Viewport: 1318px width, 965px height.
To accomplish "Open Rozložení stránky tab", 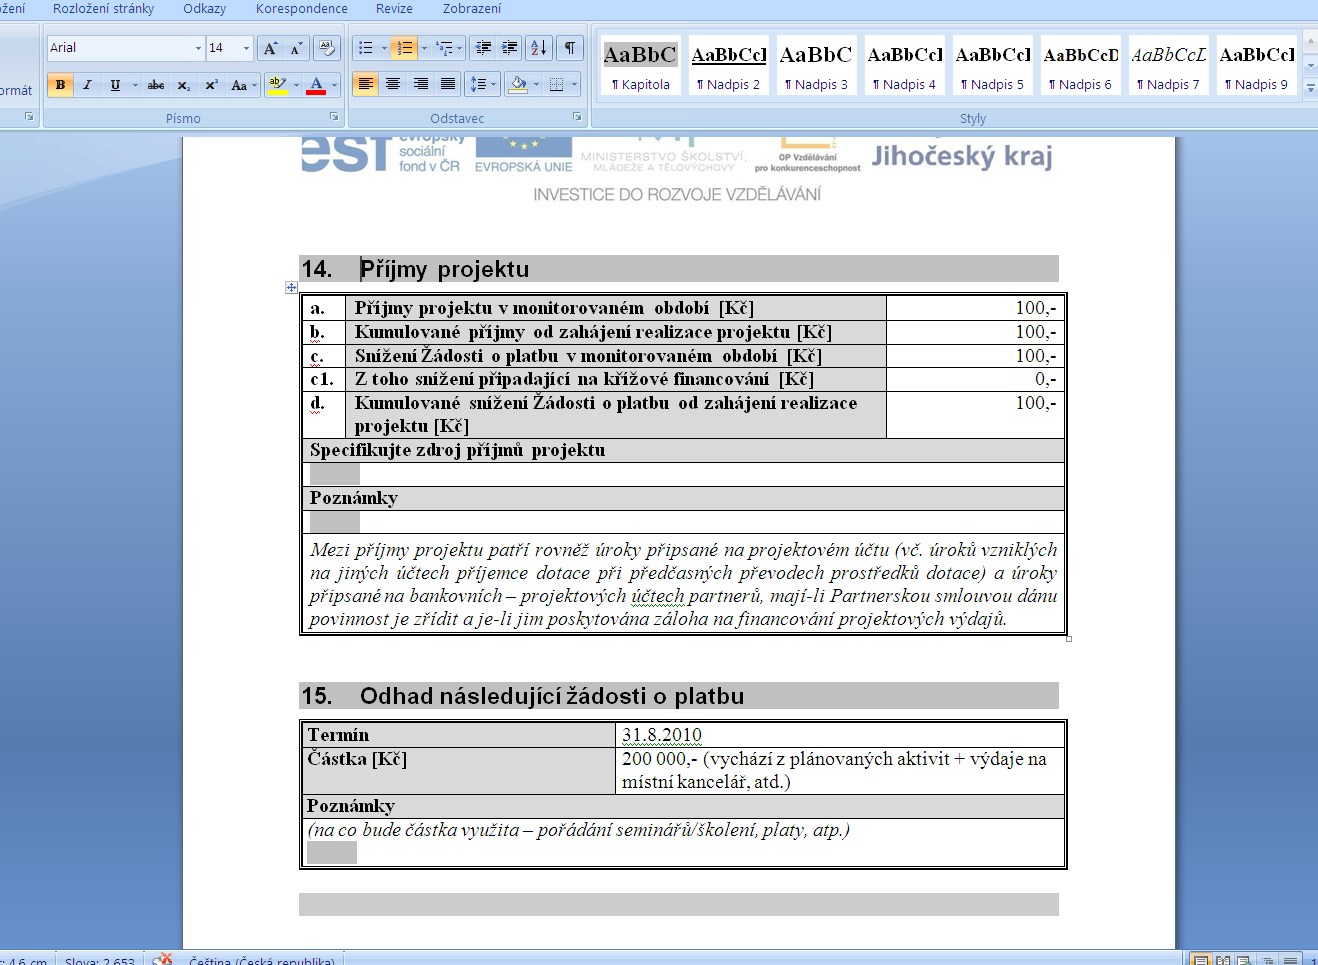I will coord(103,9).
